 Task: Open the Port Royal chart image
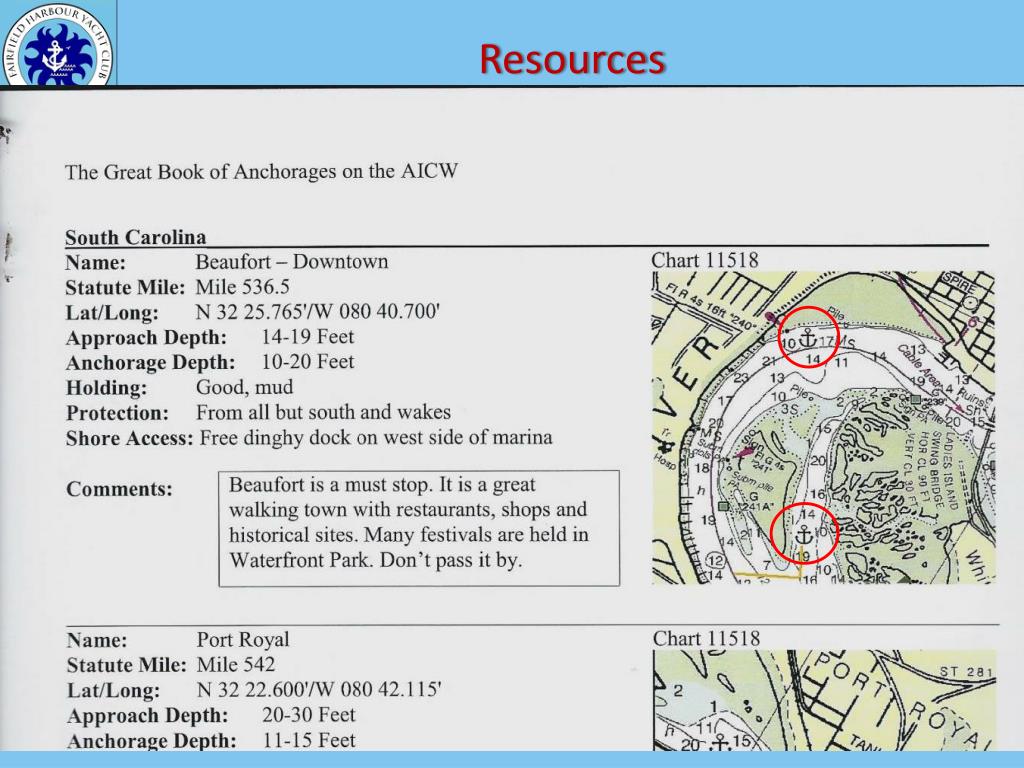[x=825, y=700]
